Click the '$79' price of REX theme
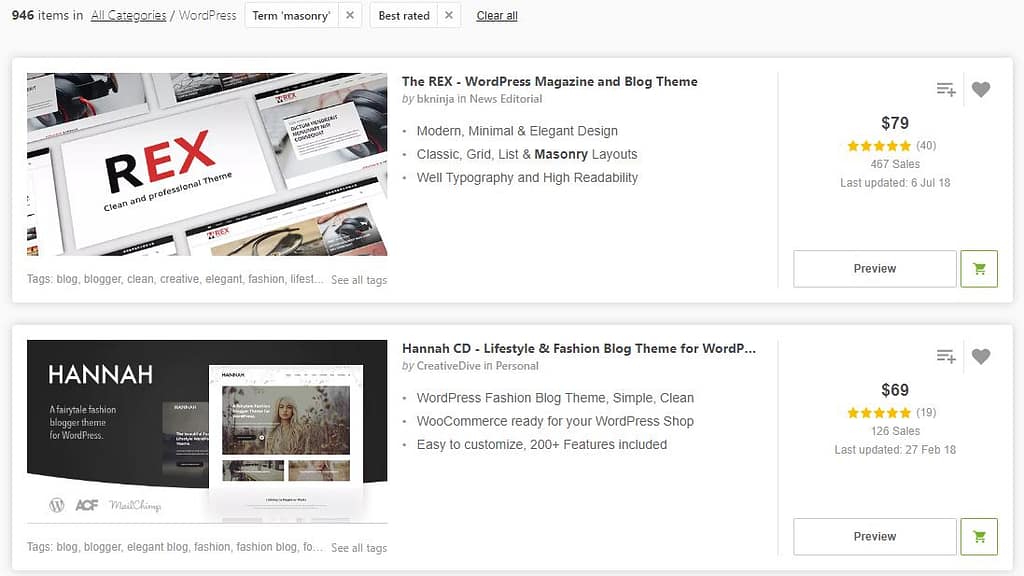1024x576 pixels. [895, 123]
